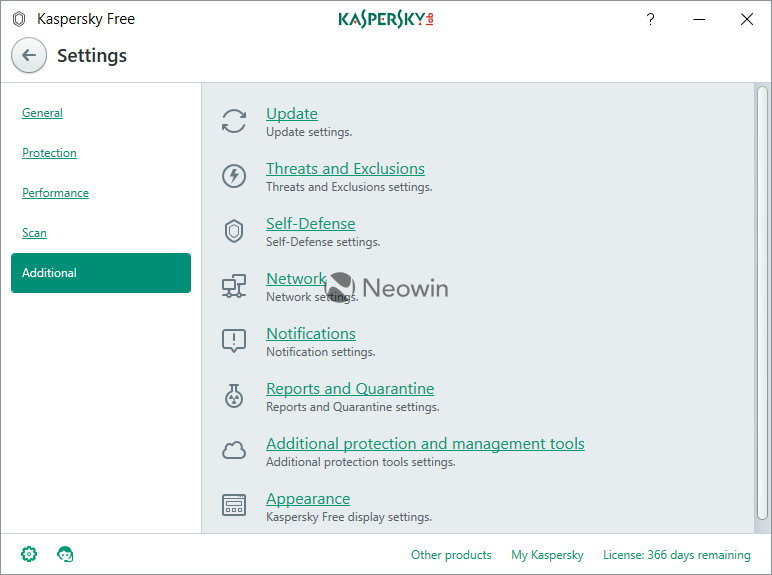The height and width of the screenshot is (575, 772).
Task: Click 'Kaspersky Free display settings.' text
Action: (x=349, y=517)
